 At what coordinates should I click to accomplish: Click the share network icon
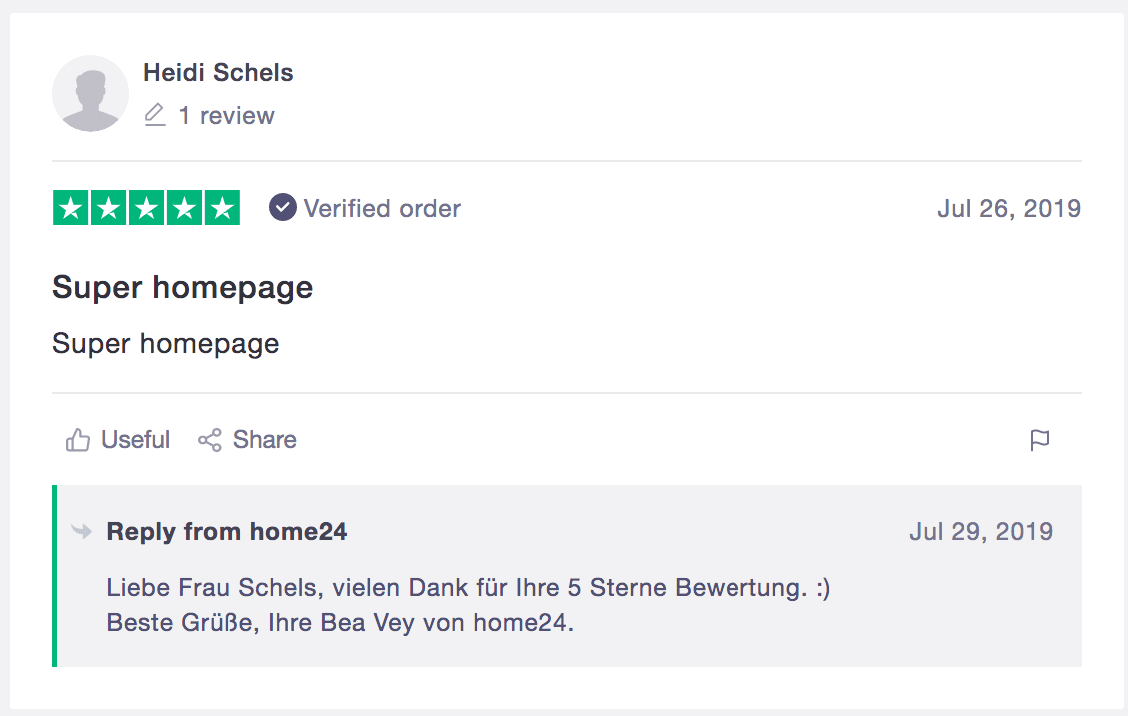[x=209, y=440]
